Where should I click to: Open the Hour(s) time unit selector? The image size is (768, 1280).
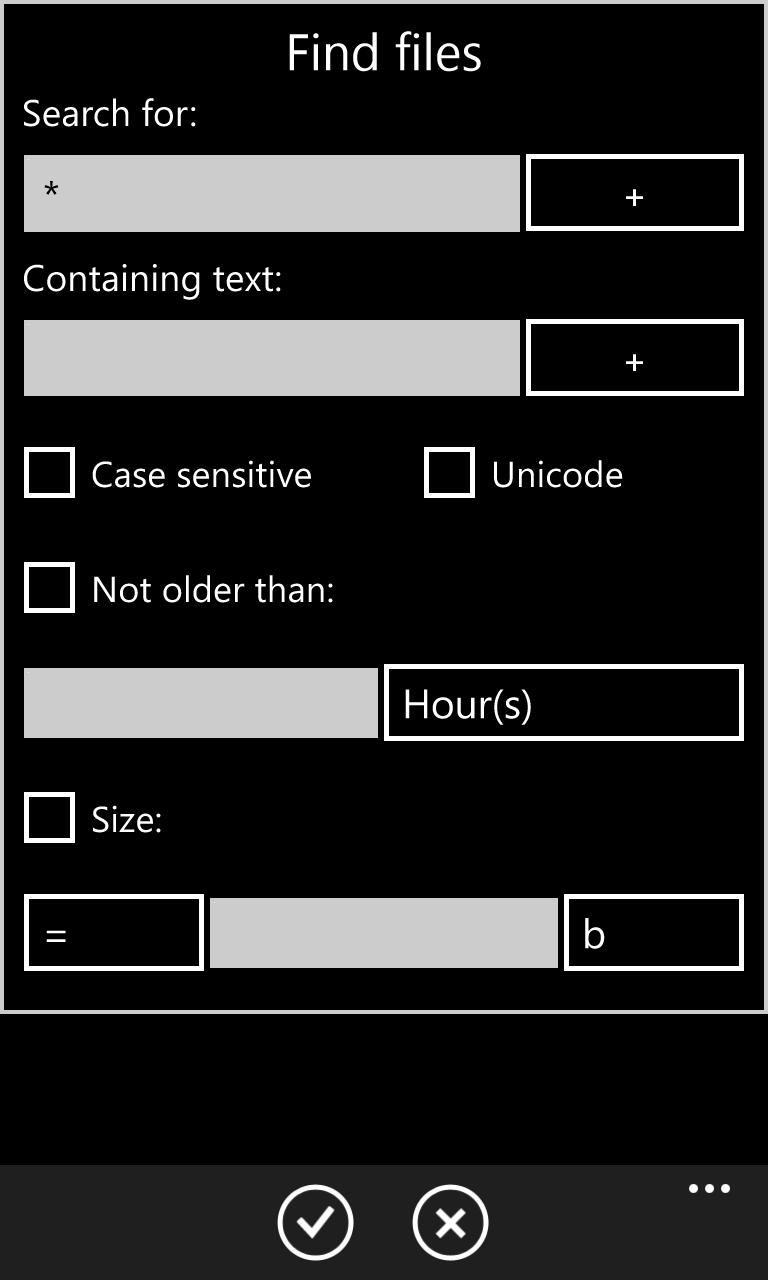563,703
